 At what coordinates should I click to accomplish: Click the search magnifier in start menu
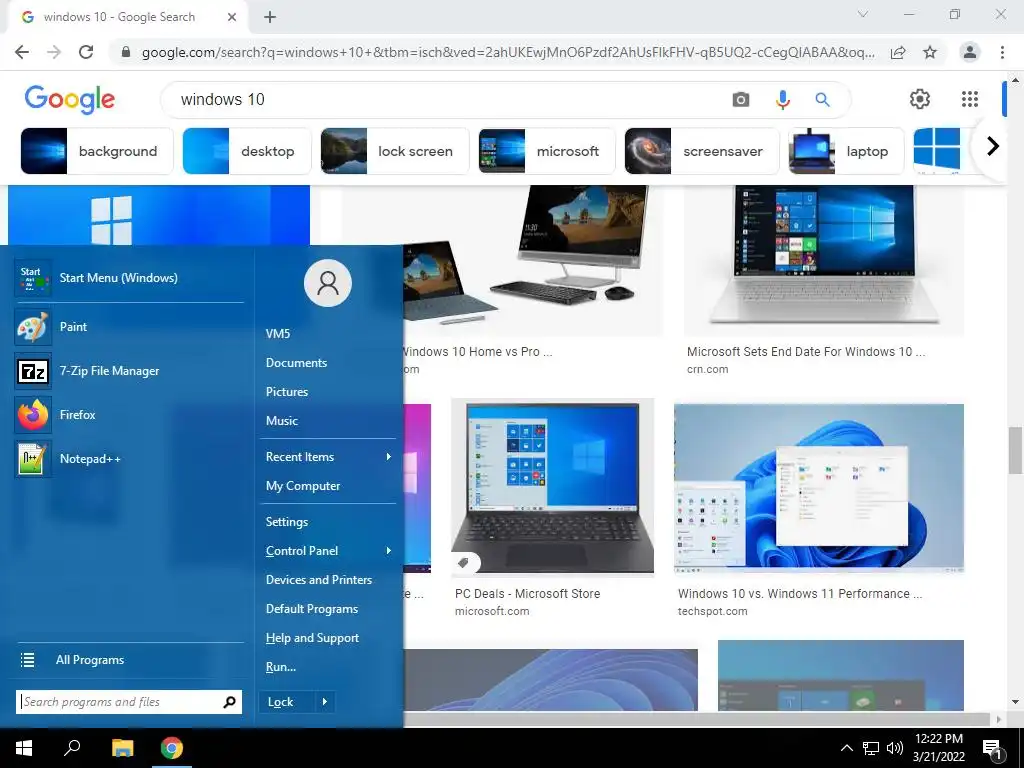click(229, 702)
